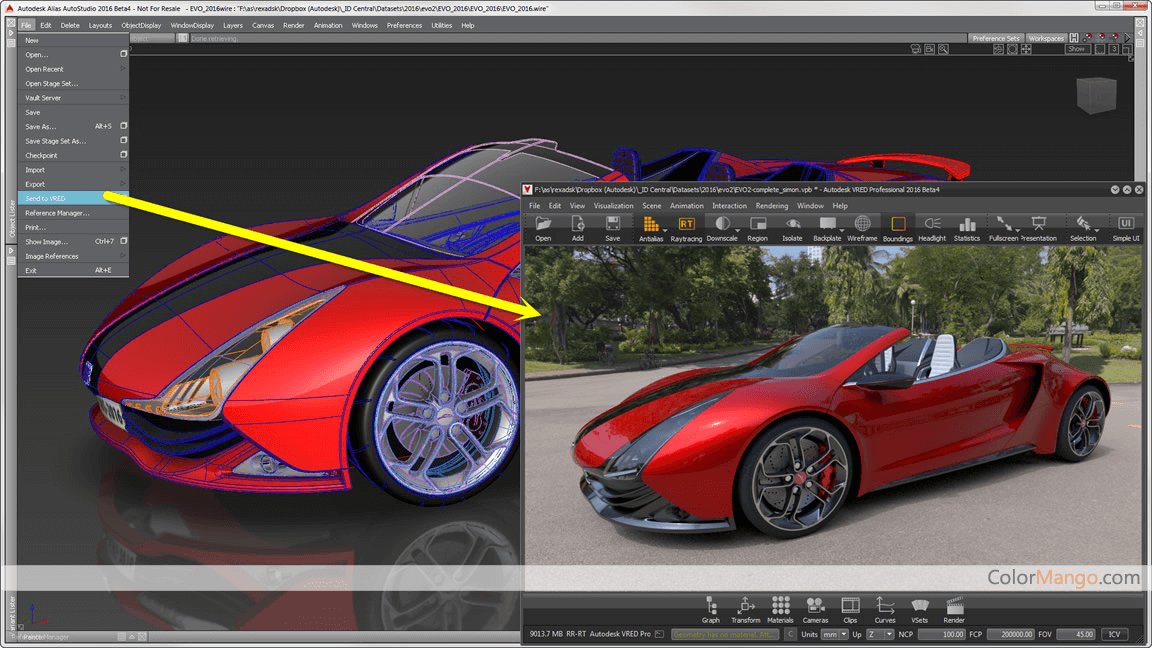Enable Raytracing in the VRED toolbar
Viewport: 1152px width, 648px height.
(x=687, y=224)
